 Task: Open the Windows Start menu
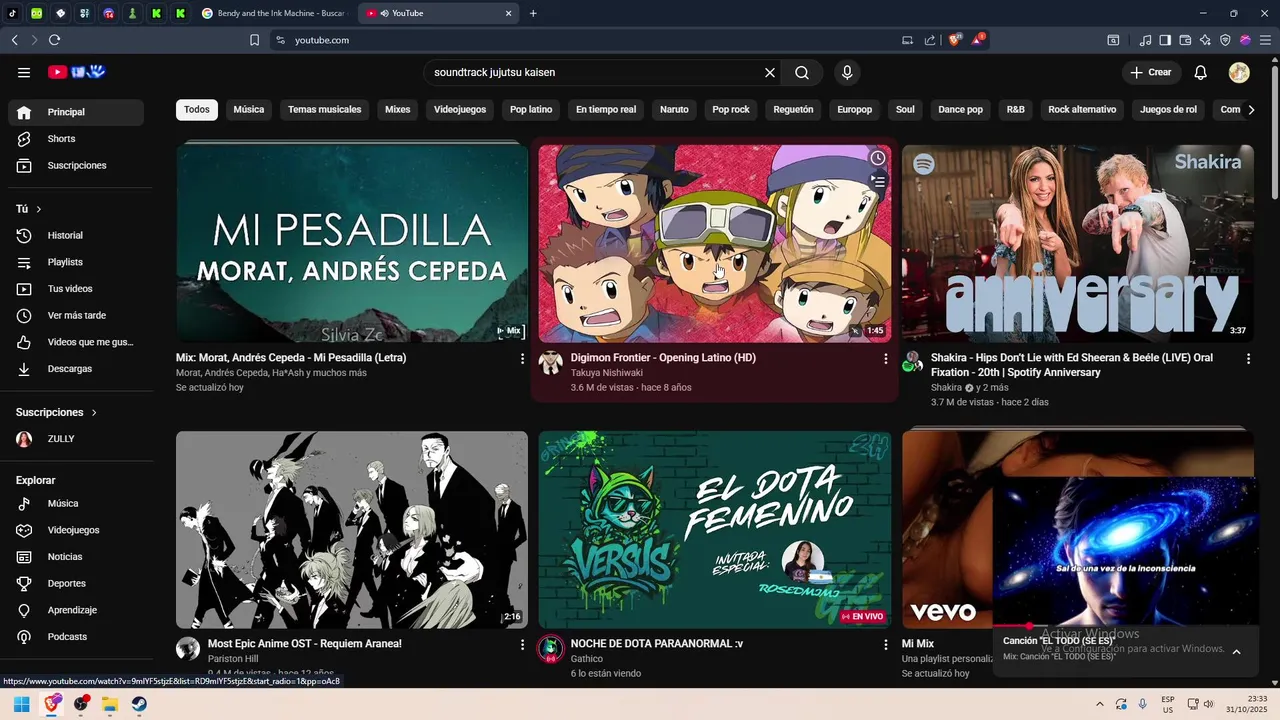point(21,704)
